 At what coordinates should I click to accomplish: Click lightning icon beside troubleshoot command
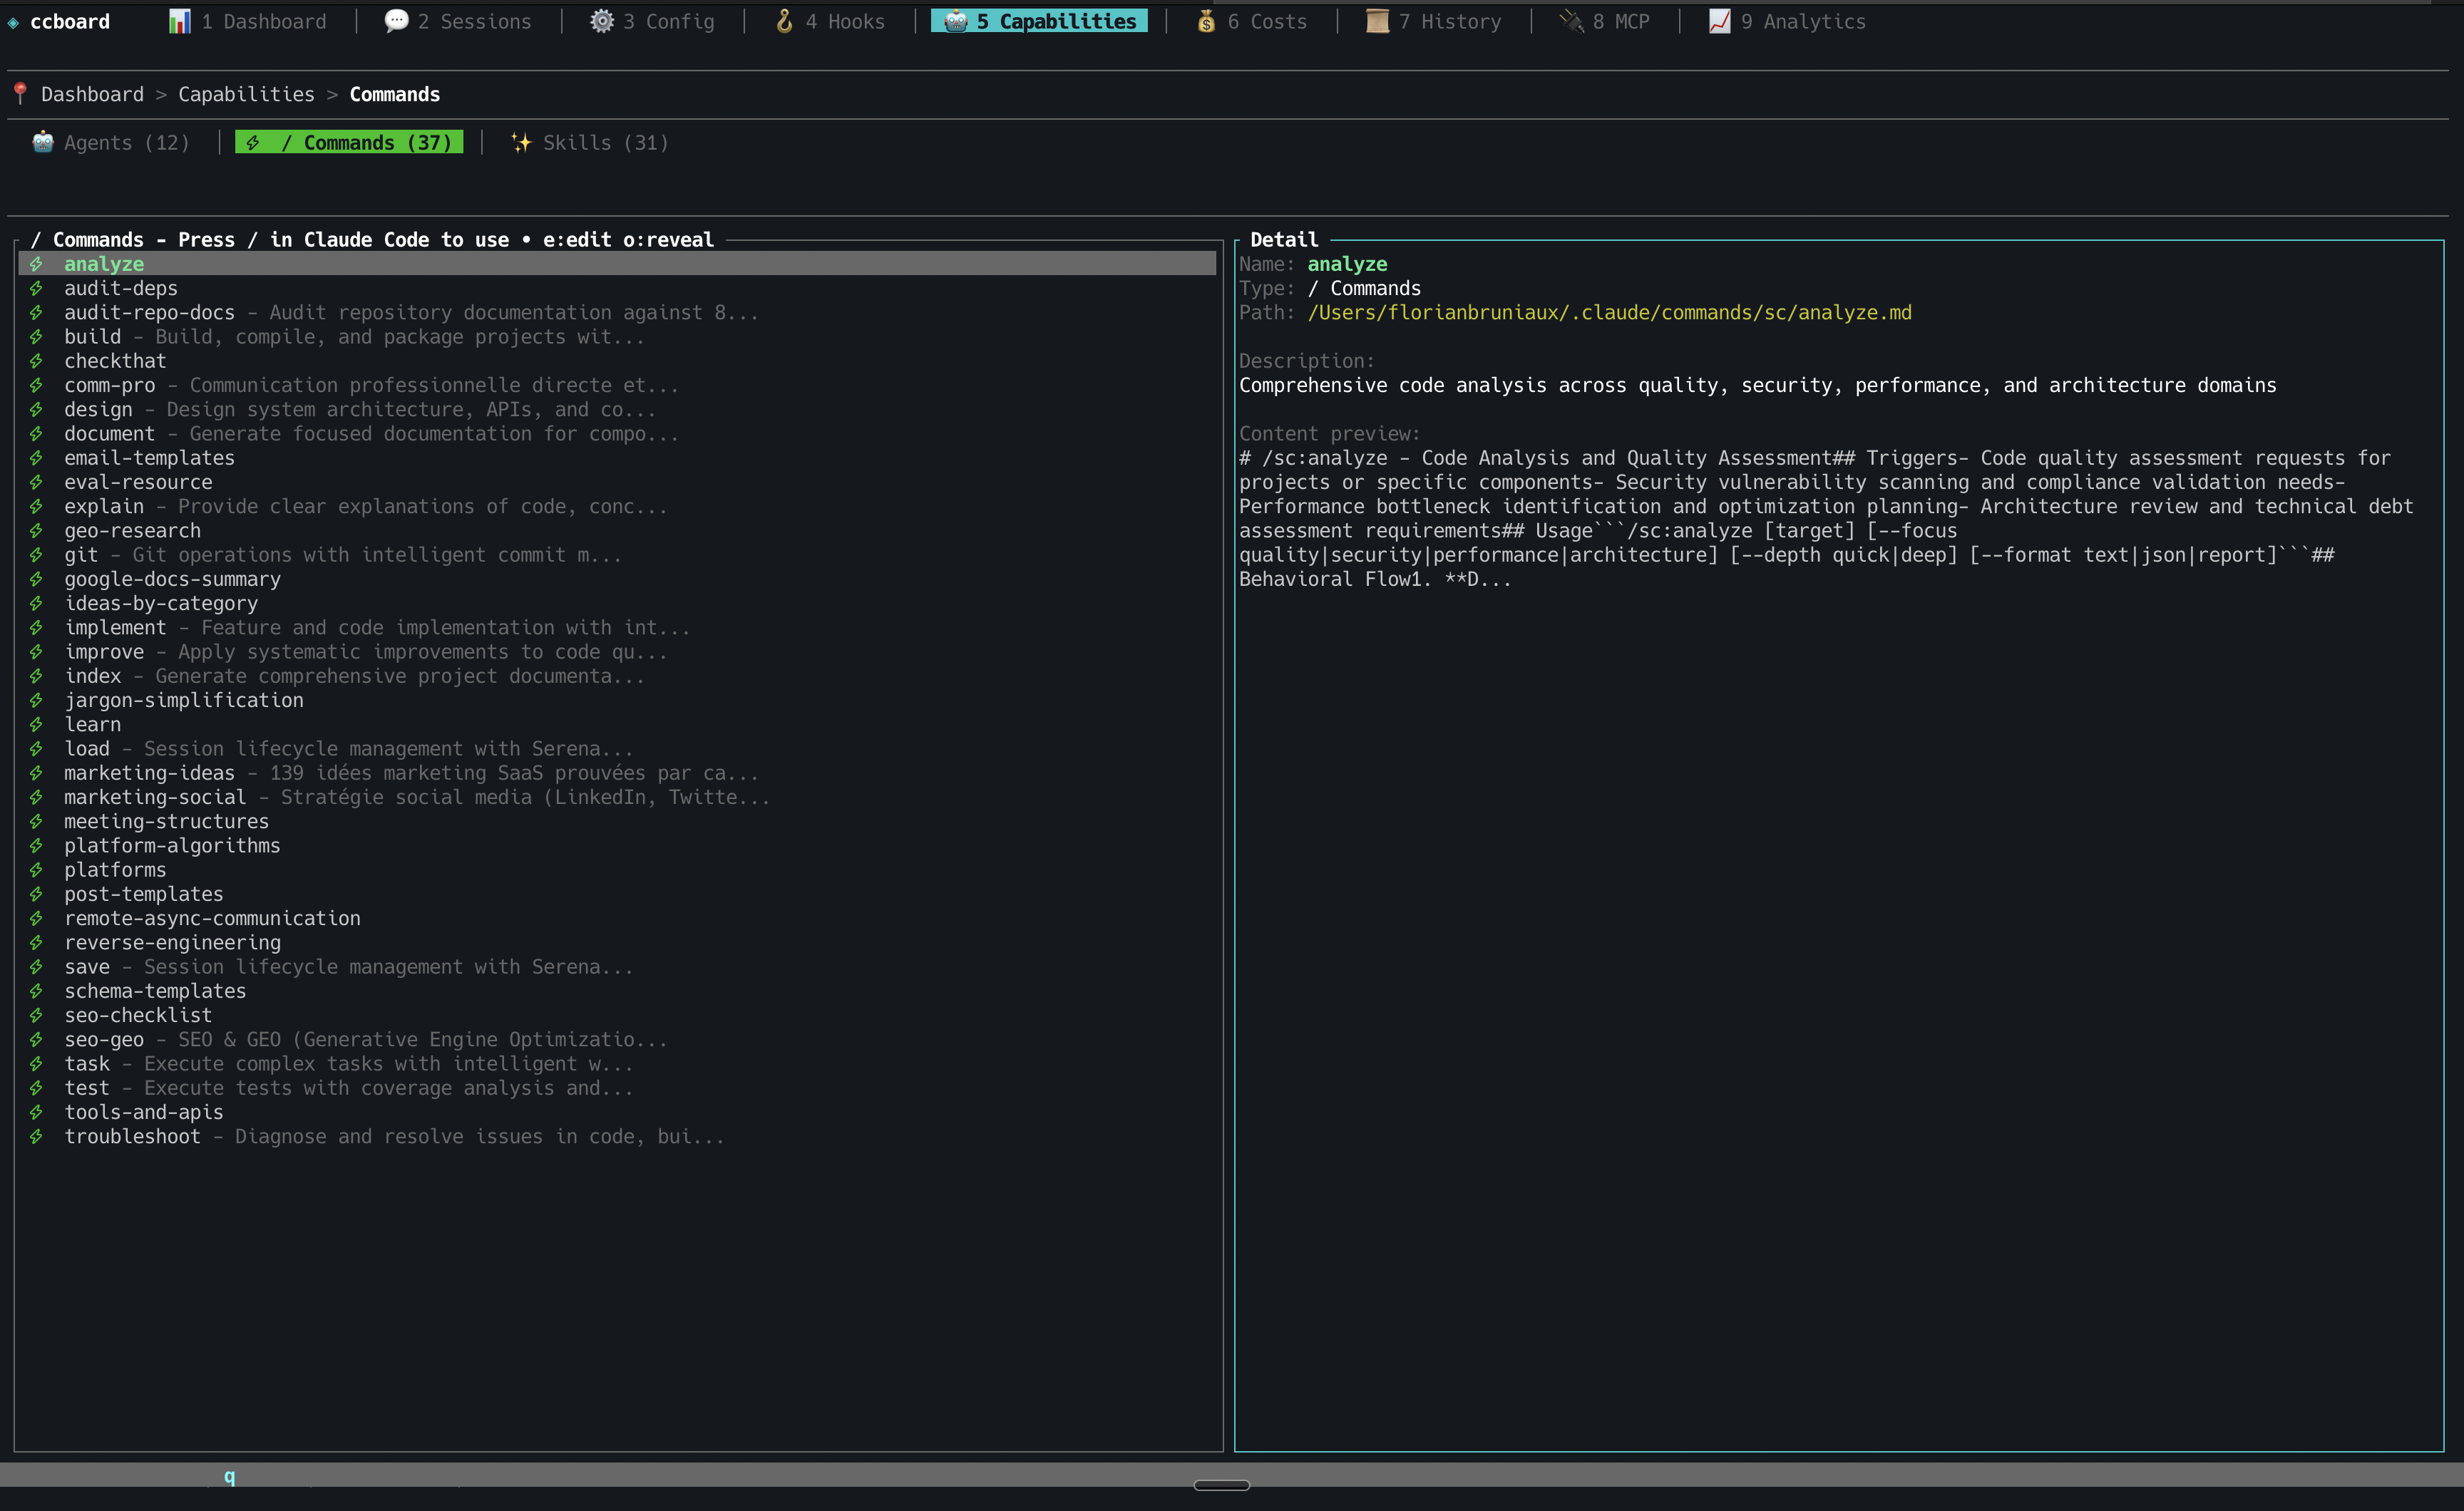coord(36,1136)
